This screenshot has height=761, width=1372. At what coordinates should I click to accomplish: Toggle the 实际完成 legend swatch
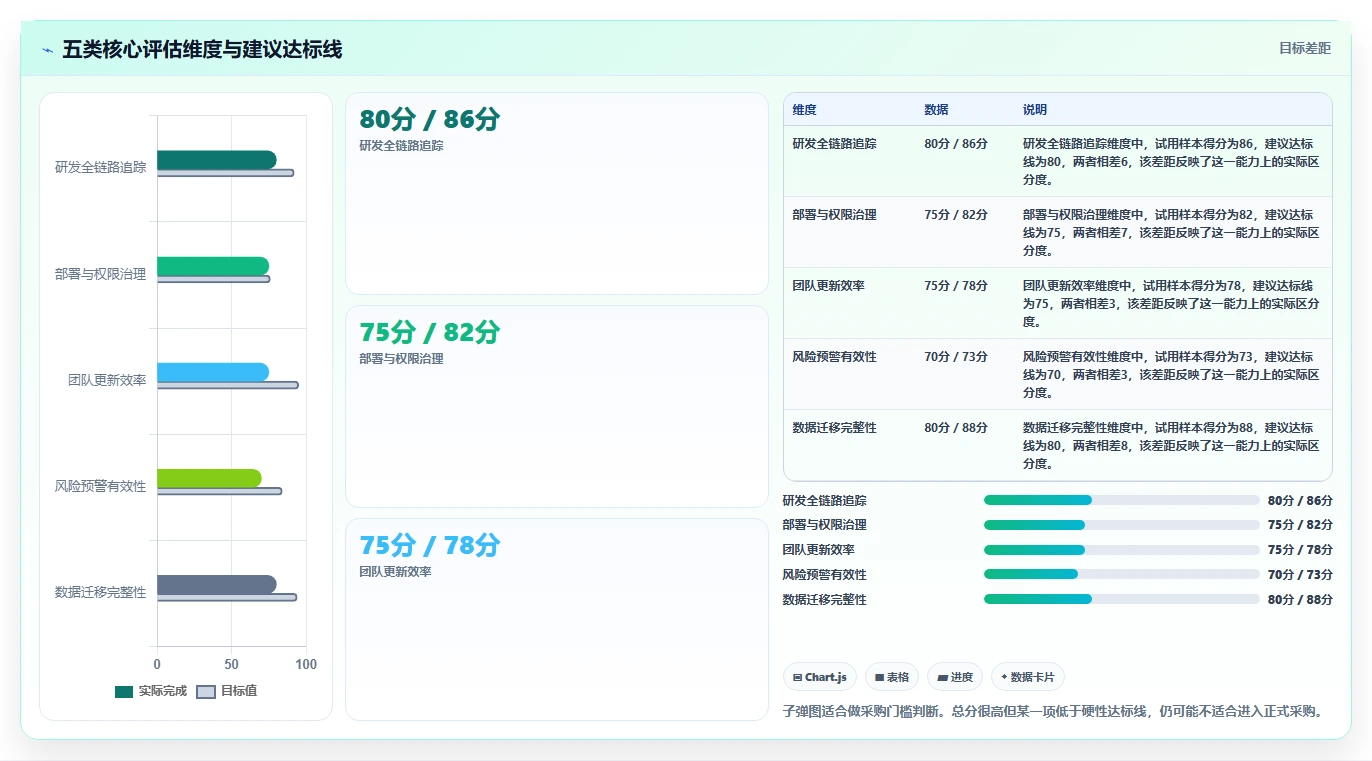click(x=124, y=691)
